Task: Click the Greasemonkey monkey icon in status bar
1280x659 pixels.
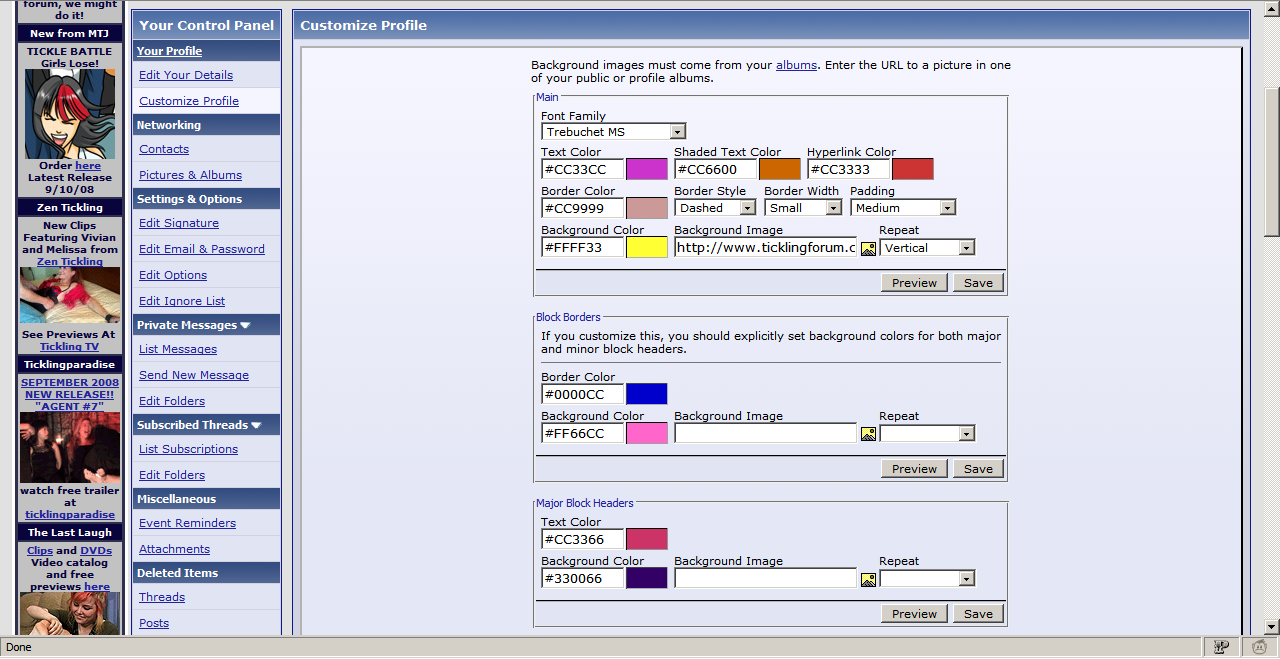Action: 1259,647
